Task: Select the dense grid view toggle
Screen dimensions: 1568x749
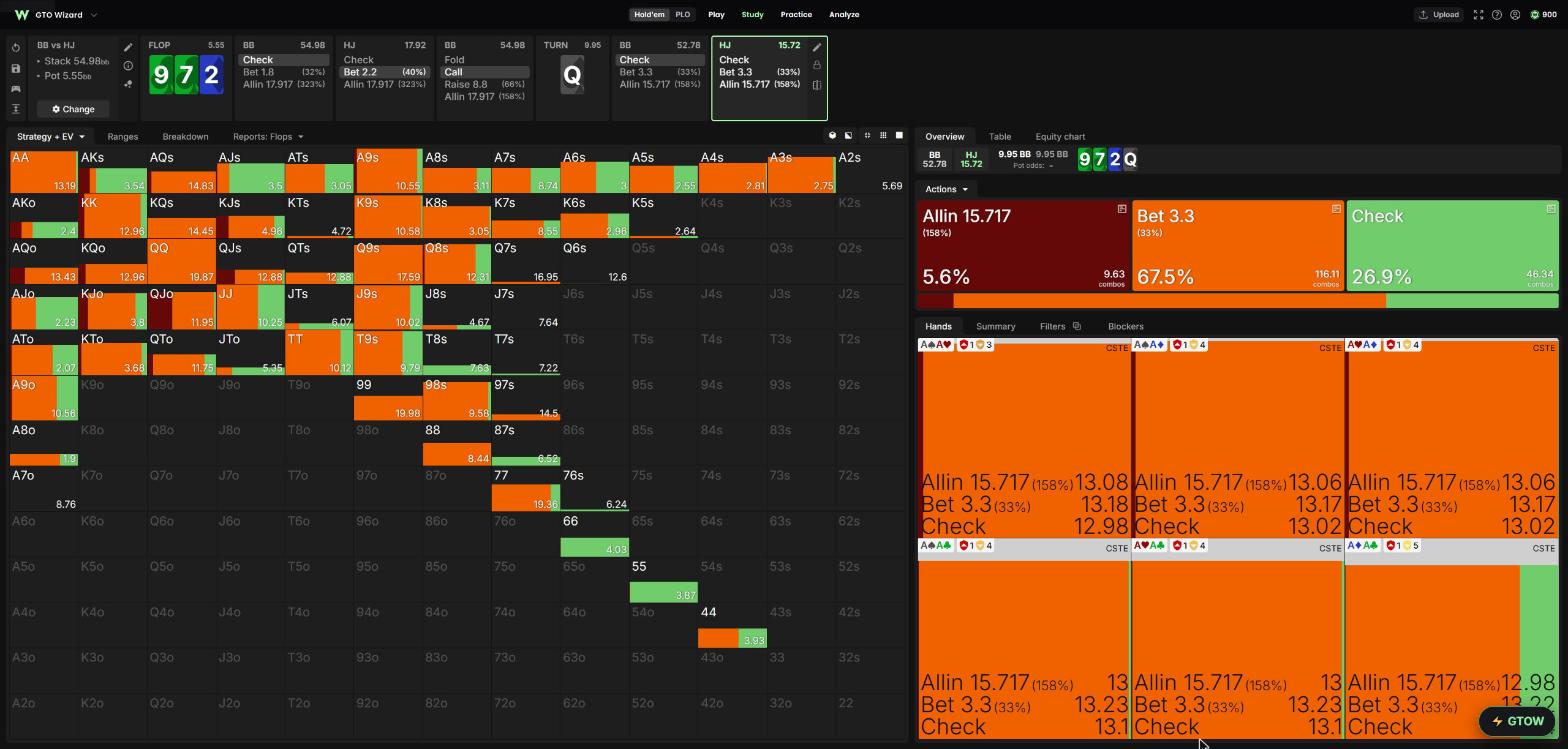Action: pyautogui.click(x=883, y=136)
